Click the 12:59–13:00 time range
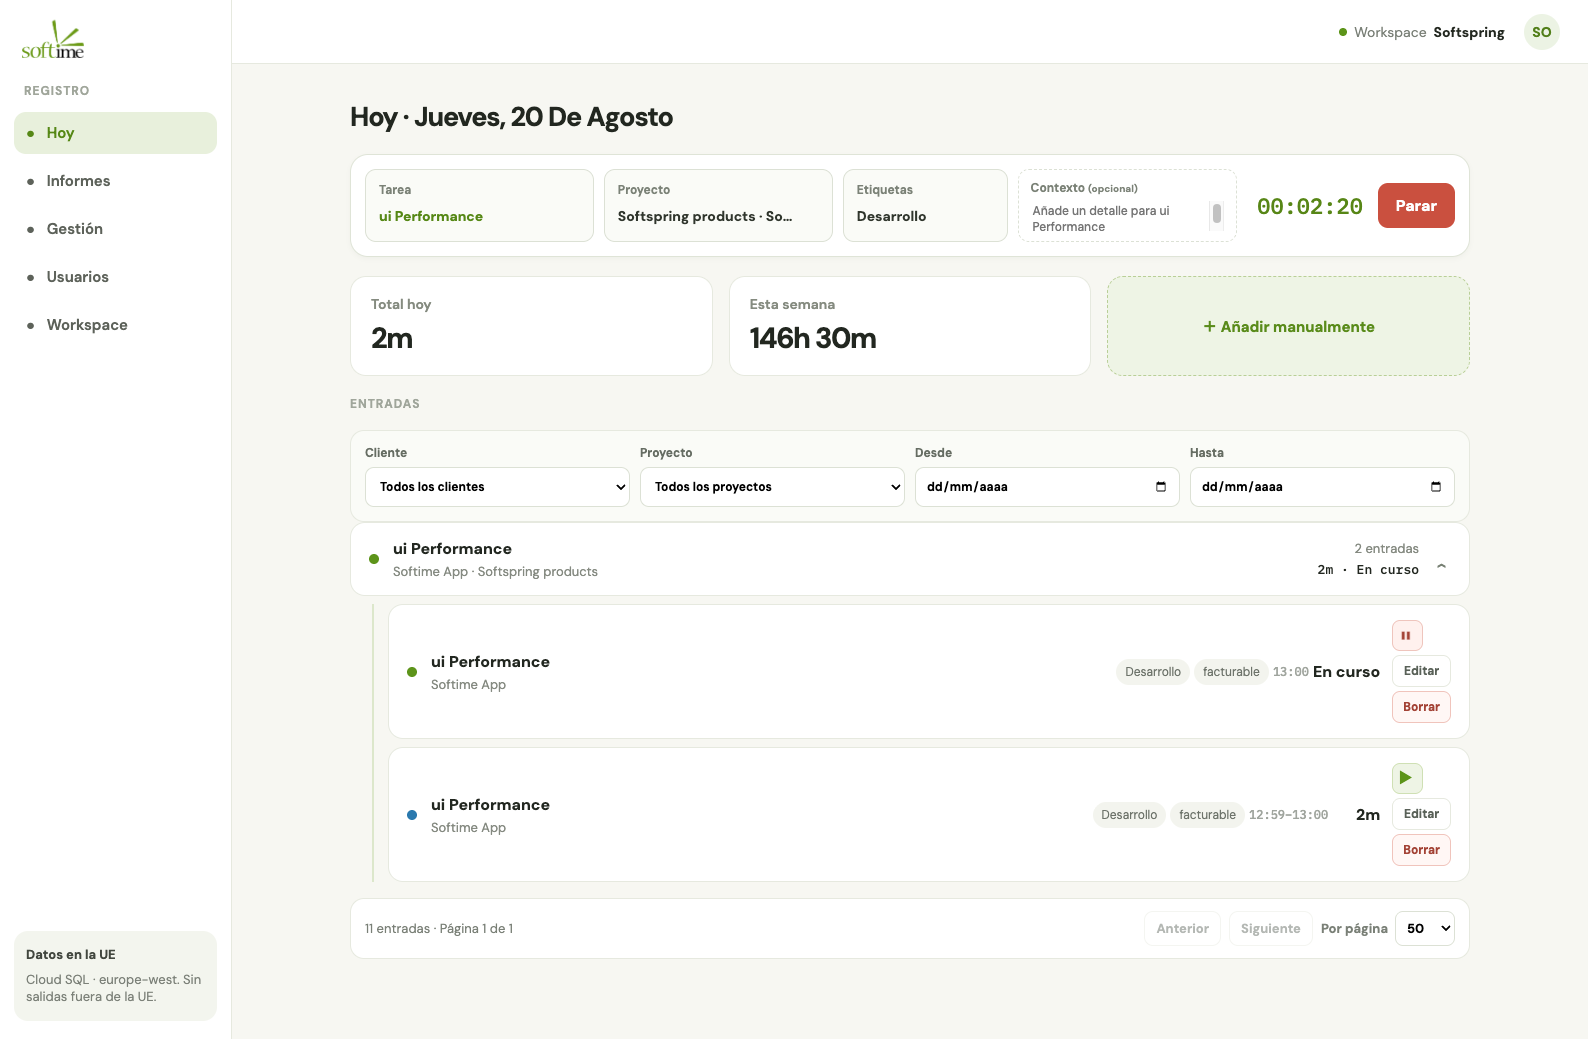 click(x=1288, y=815)
